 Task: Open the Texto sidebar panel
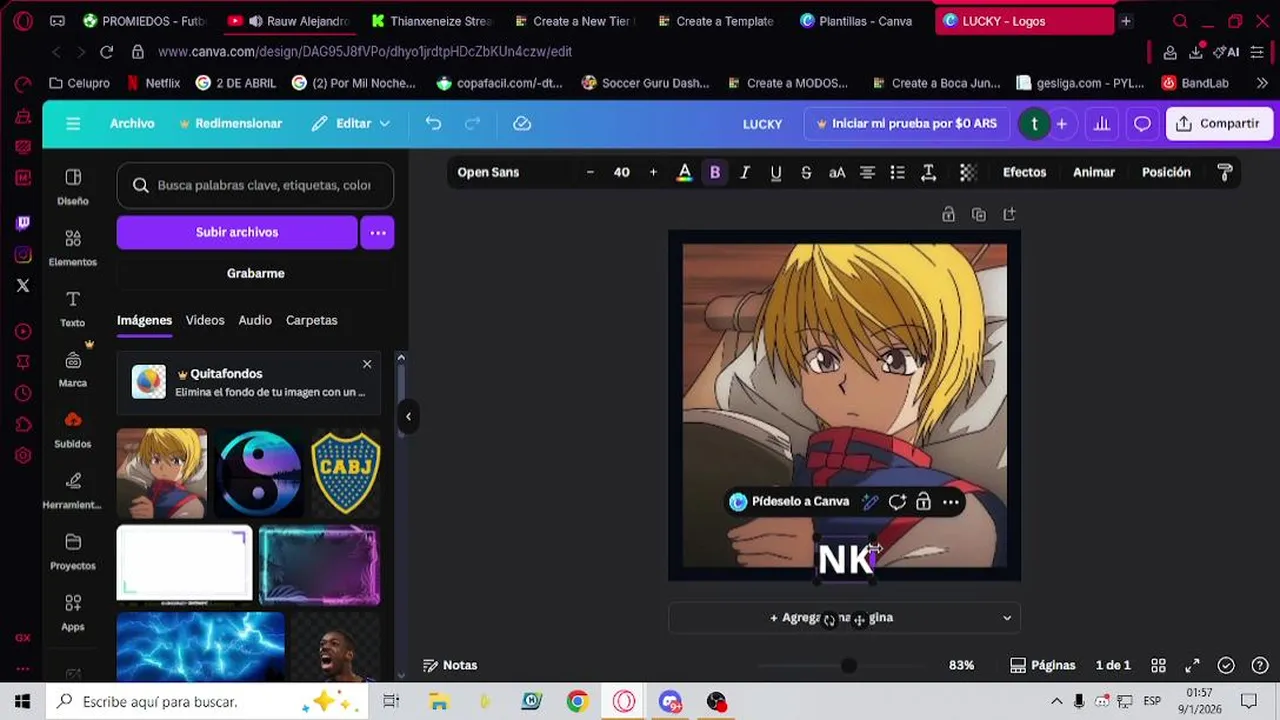(x=73, y=309)
